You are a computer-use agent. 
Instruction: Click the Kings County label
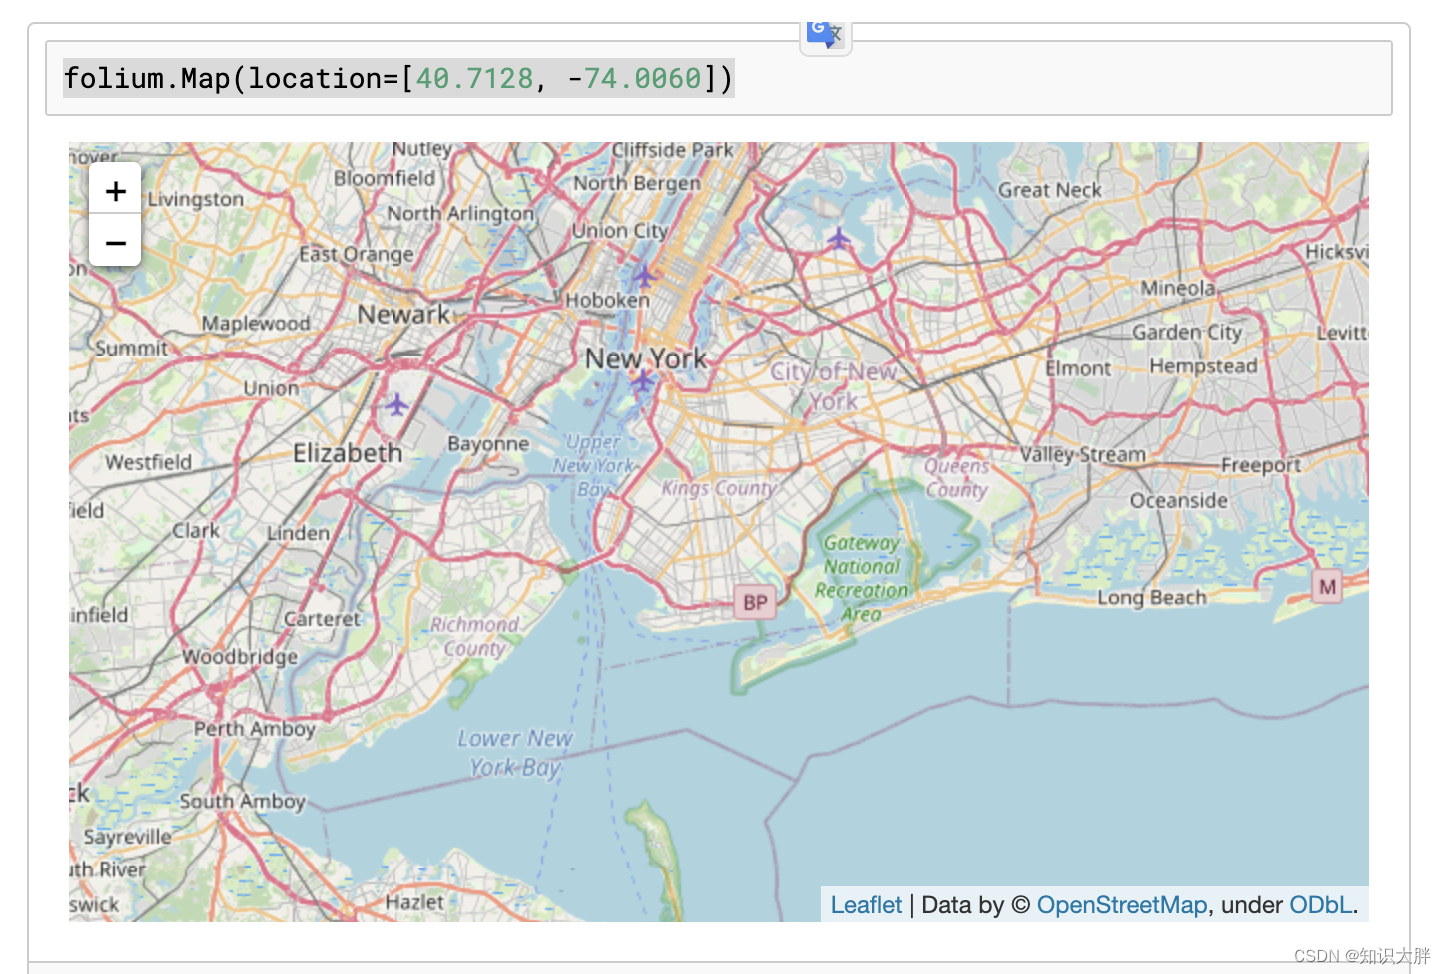tap(718, 488)
